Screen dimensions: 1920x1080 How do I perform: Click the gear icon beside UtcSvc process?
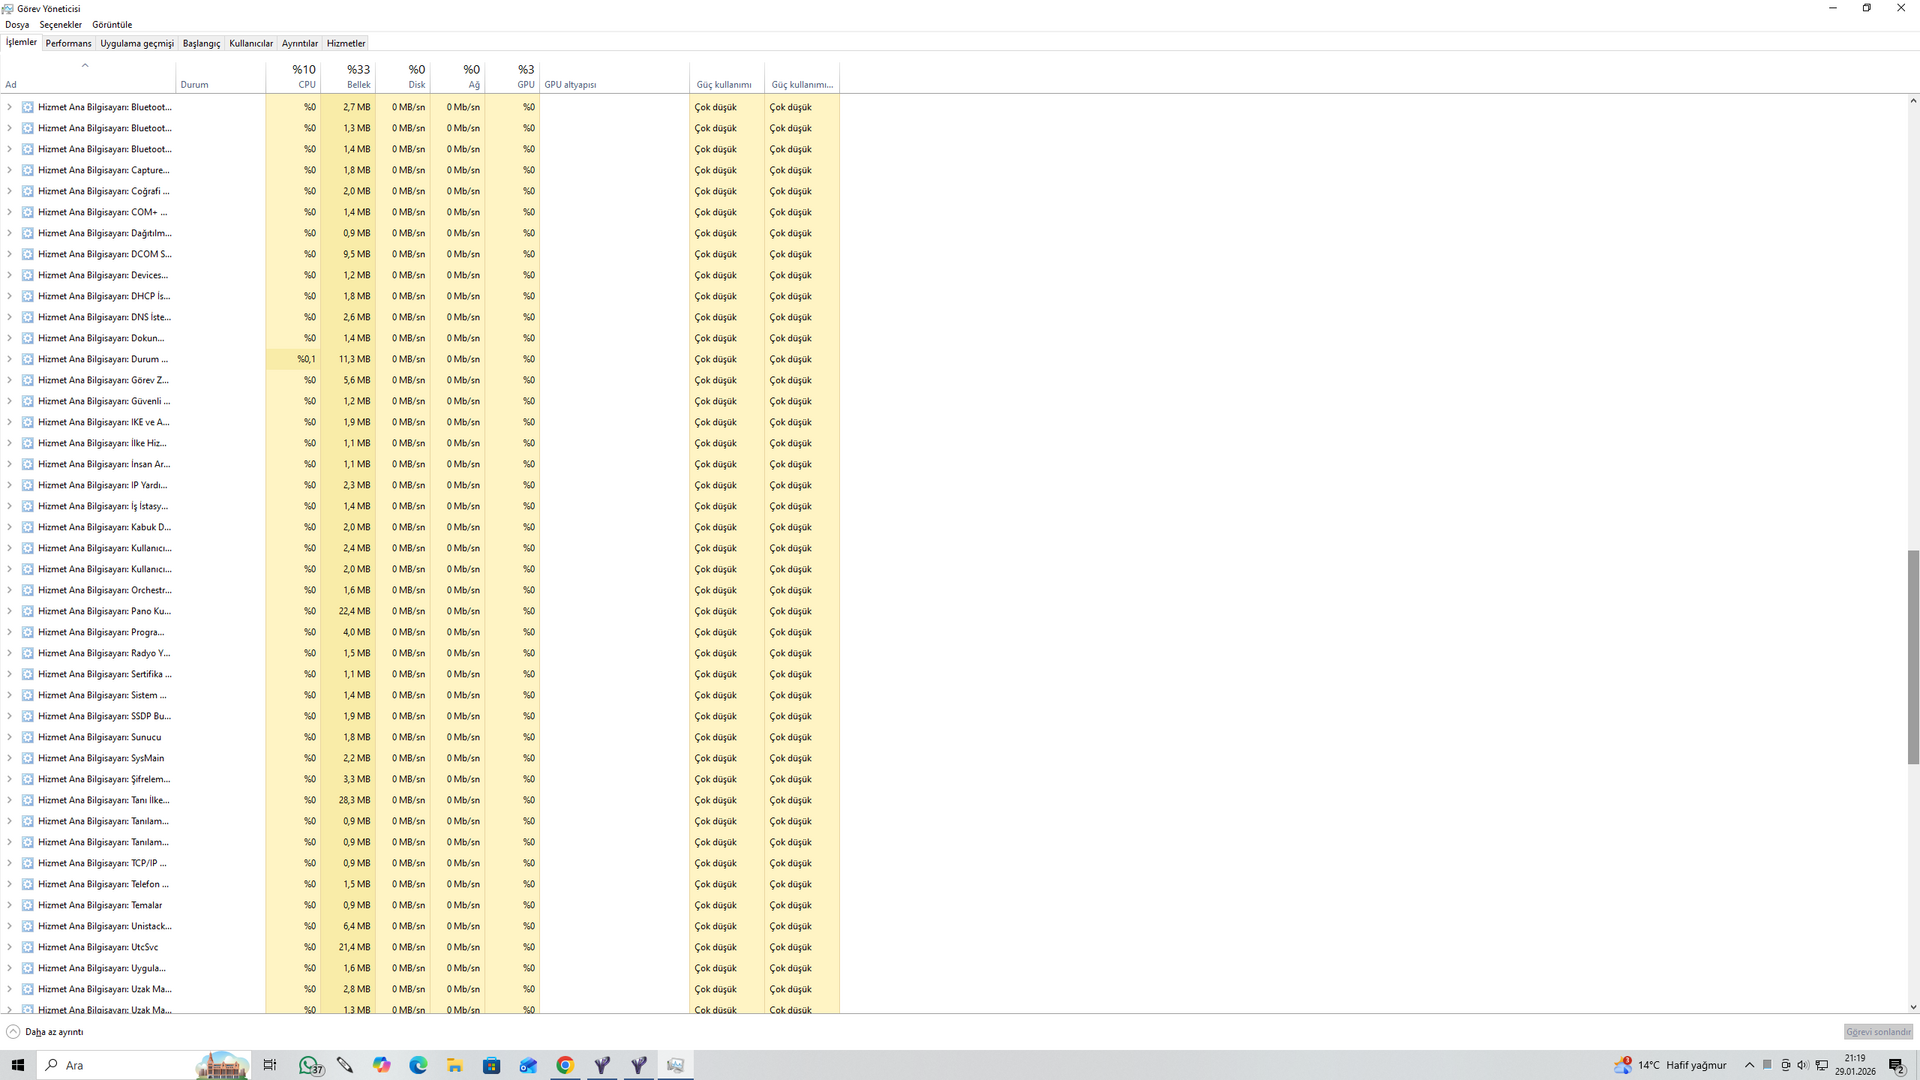28,947
